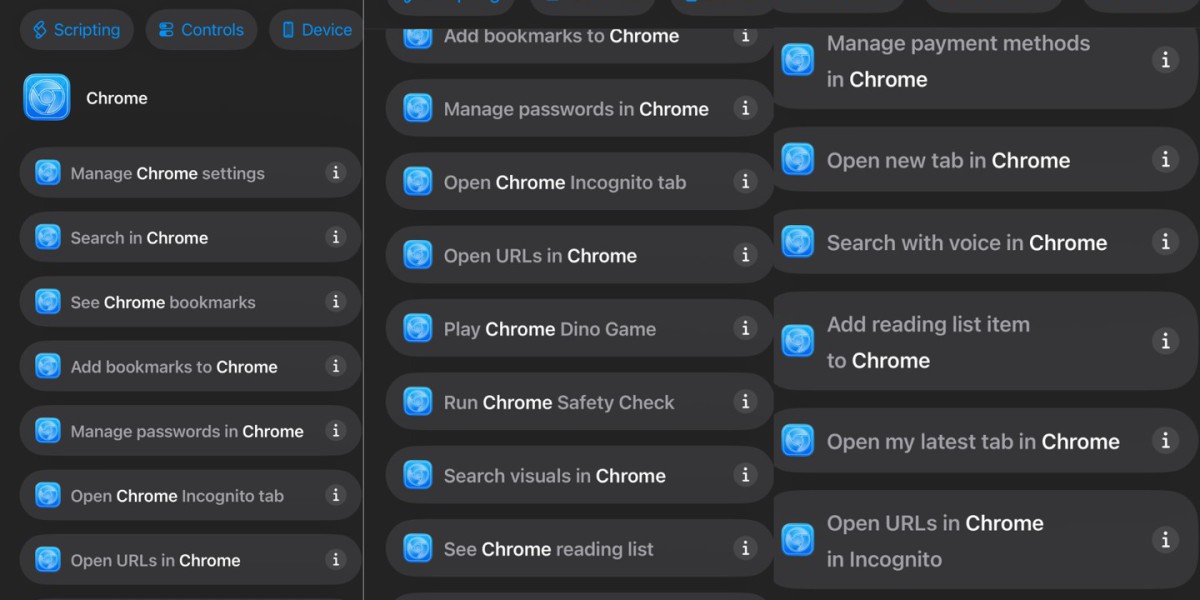Image resolution: width=1200 pixels, height=600 pixels.
Task: Open info for See Chrome bookmarks
Action: tap(336, 302)
